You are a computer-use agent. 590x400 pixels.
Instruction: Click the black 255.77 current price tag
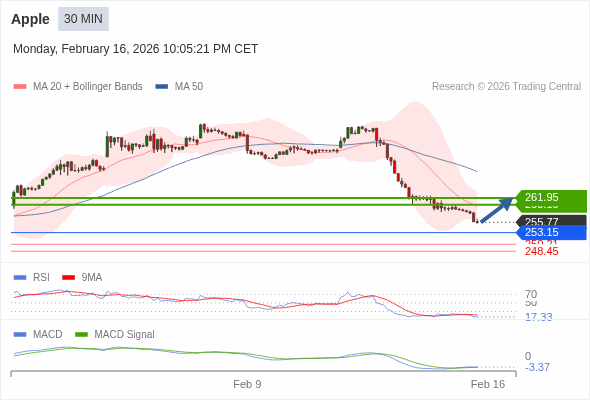pos(552,221)
